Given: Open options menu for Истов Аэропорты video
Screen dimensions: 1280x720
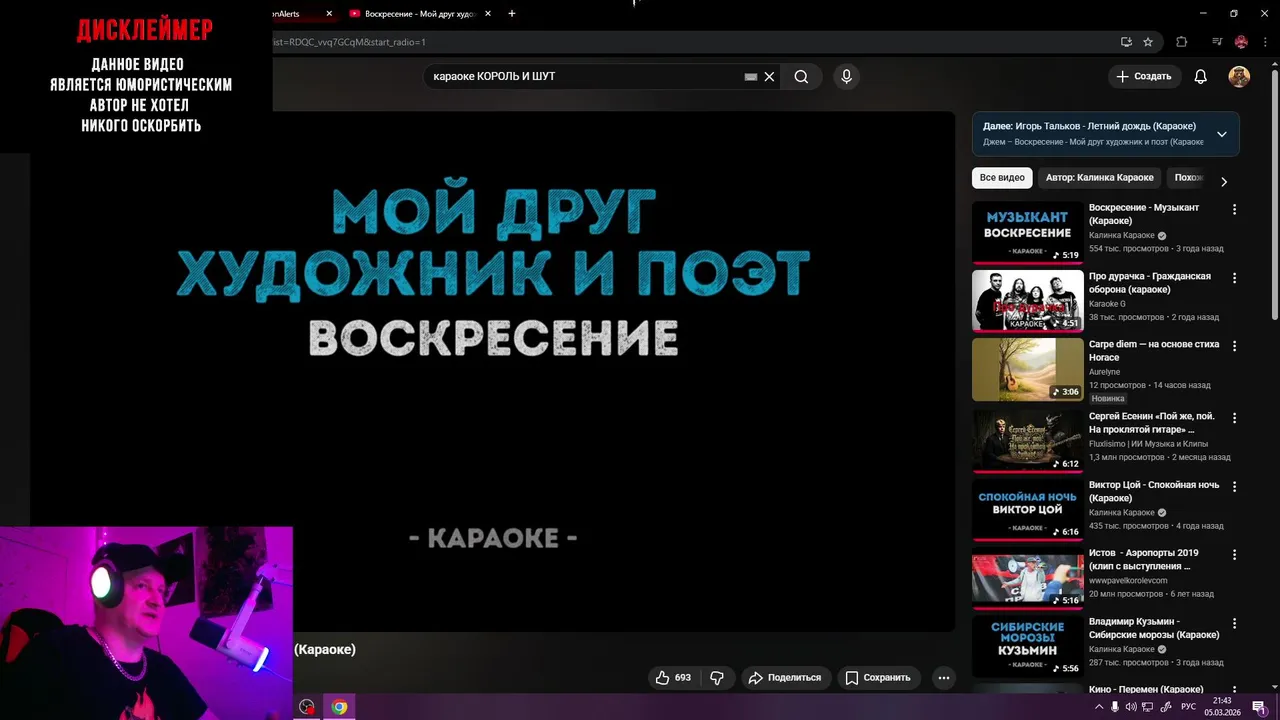Looking at the screenshot, I should pyautogui.click(x=1234, y=554).
